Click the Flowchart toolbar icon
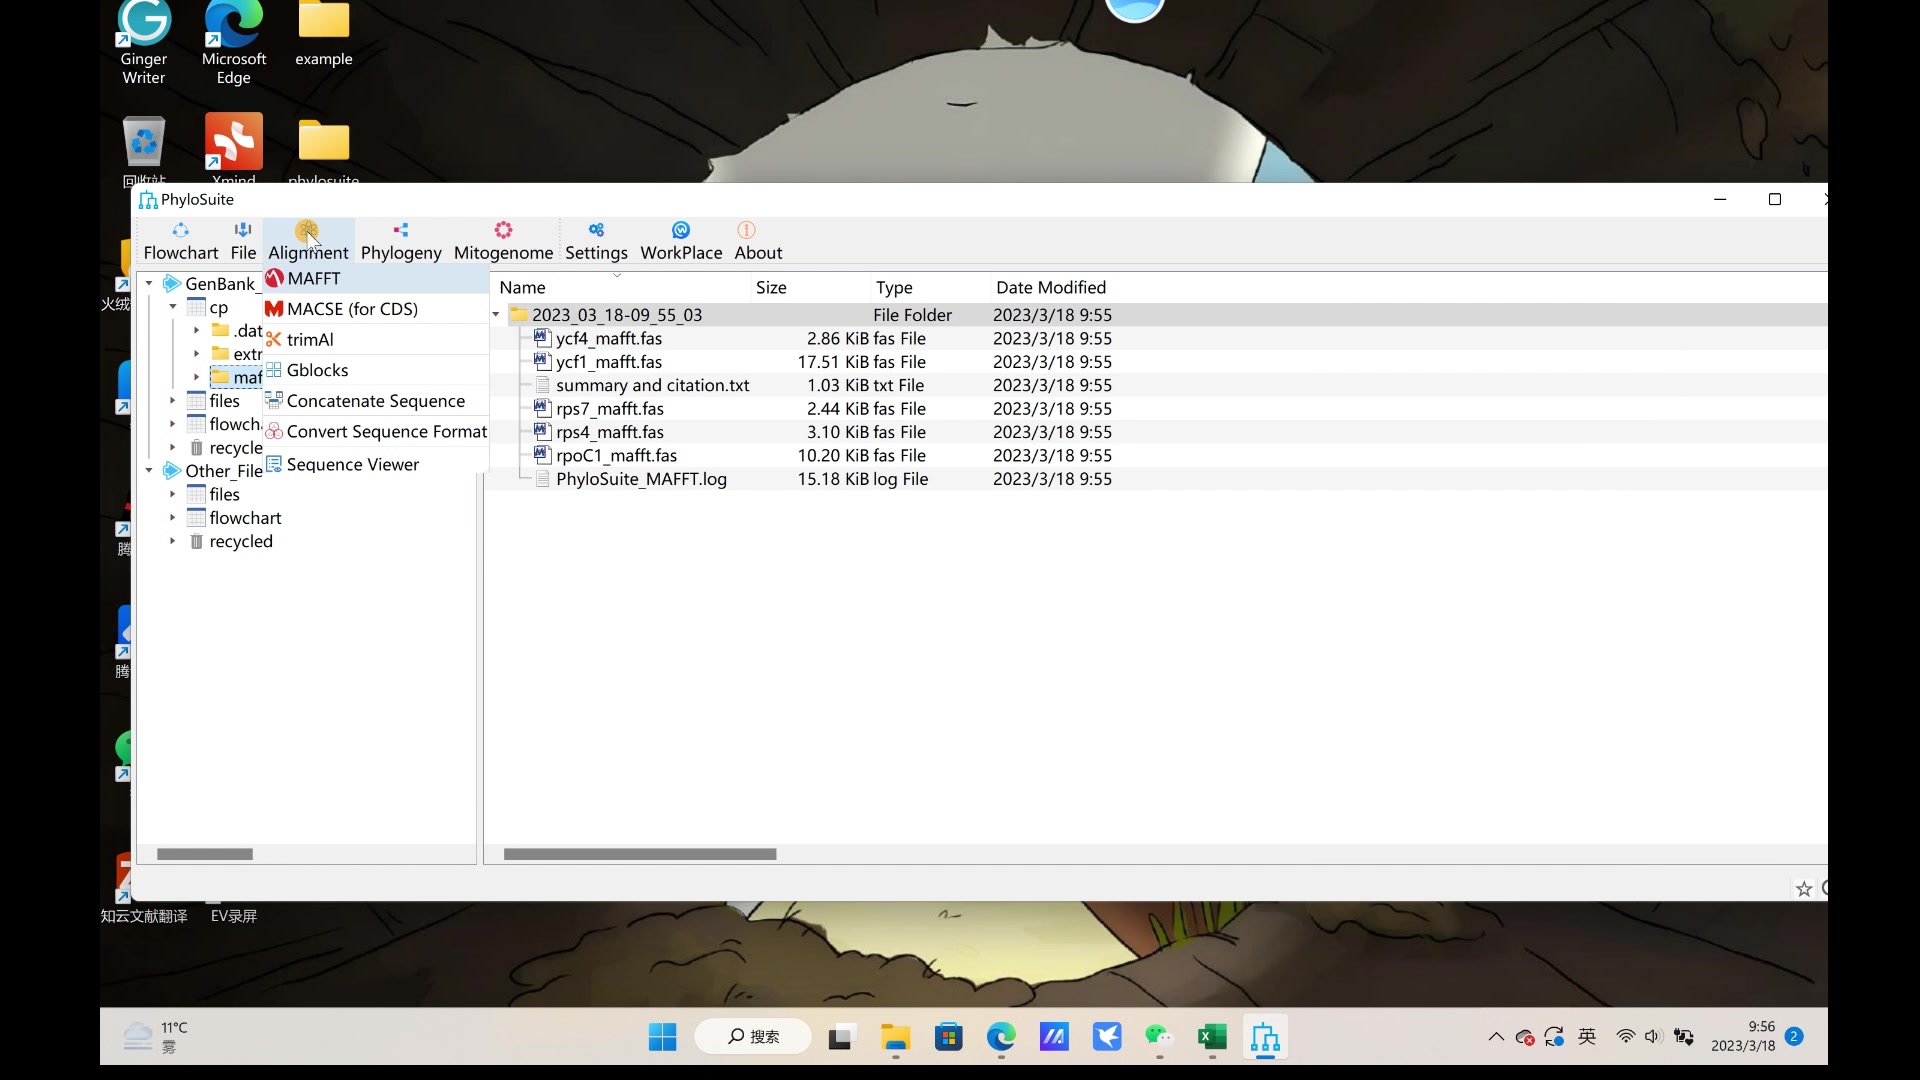 click(180, 231)
